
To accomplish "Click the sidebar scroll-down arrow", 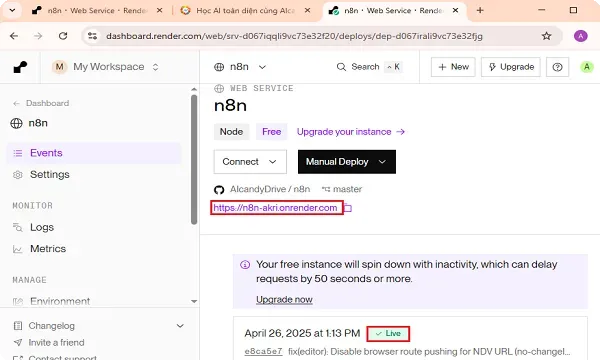I will click(x=194, y=301).
